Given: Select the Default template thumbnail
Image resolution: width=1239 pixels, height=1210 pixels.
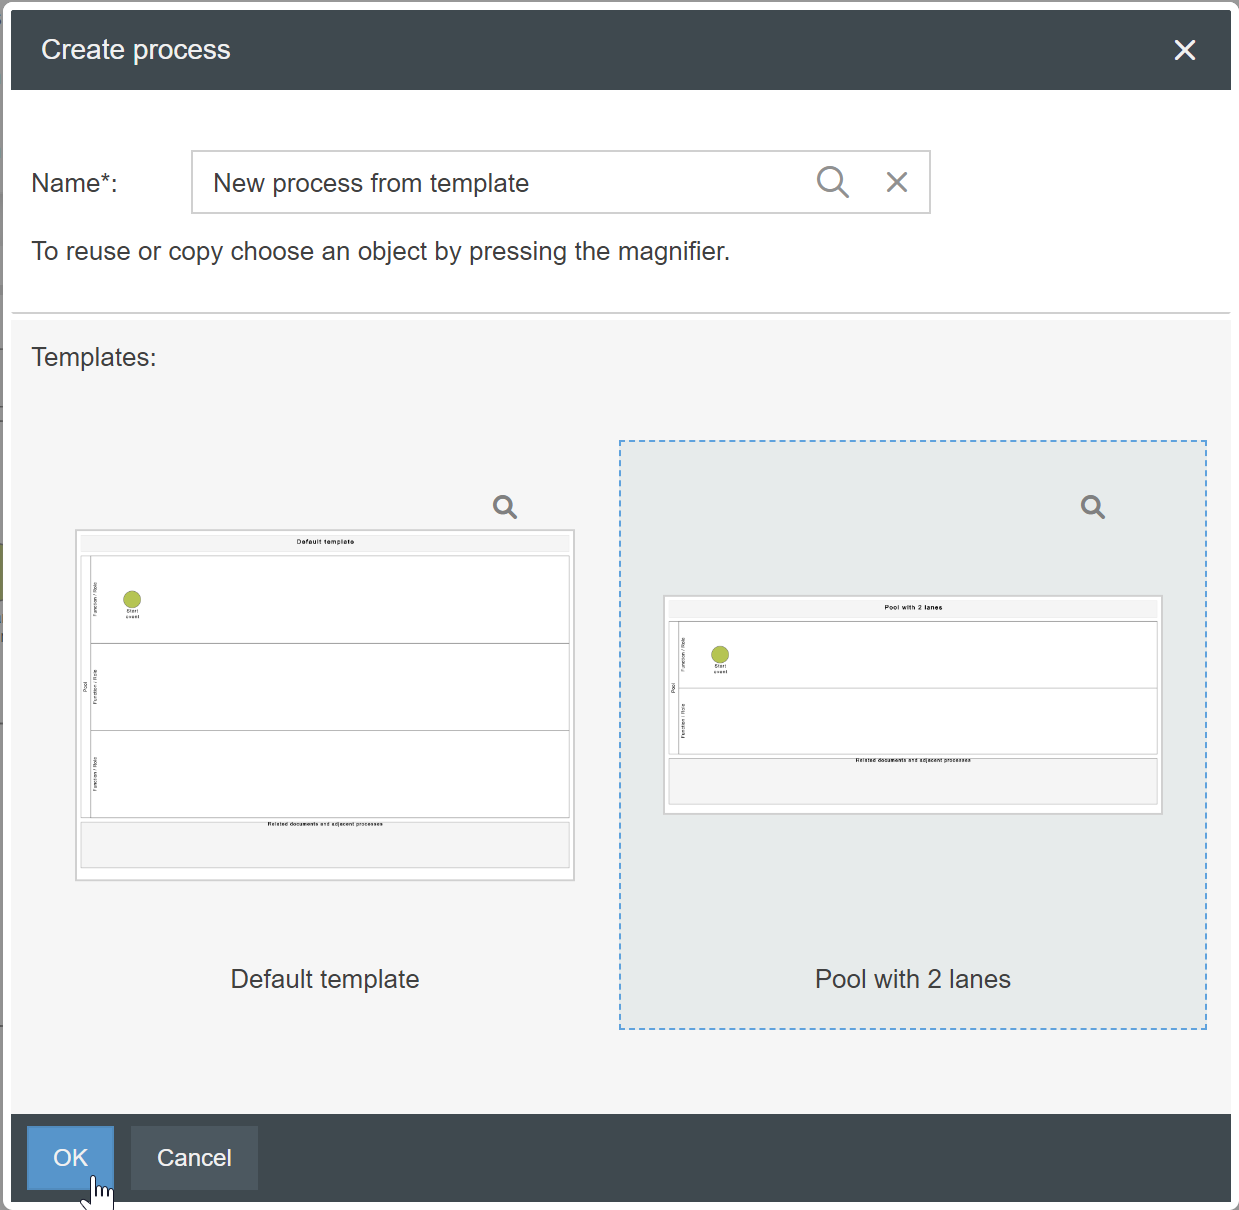Looking at the screenshot, I should tap(325, 705).
